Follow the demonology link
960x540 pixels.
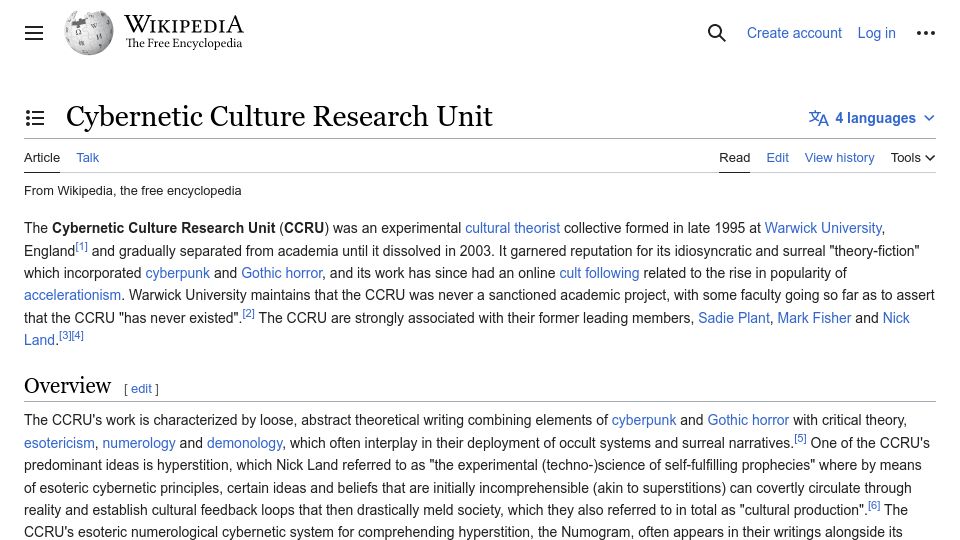[x=245, y=443]
